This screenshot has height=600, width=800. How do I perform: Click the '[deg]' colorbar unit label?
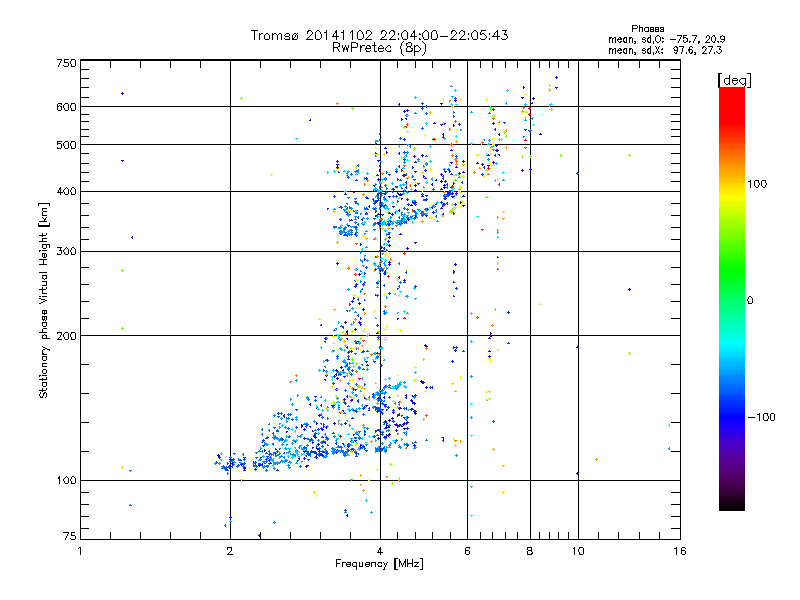tap(734, 80)
